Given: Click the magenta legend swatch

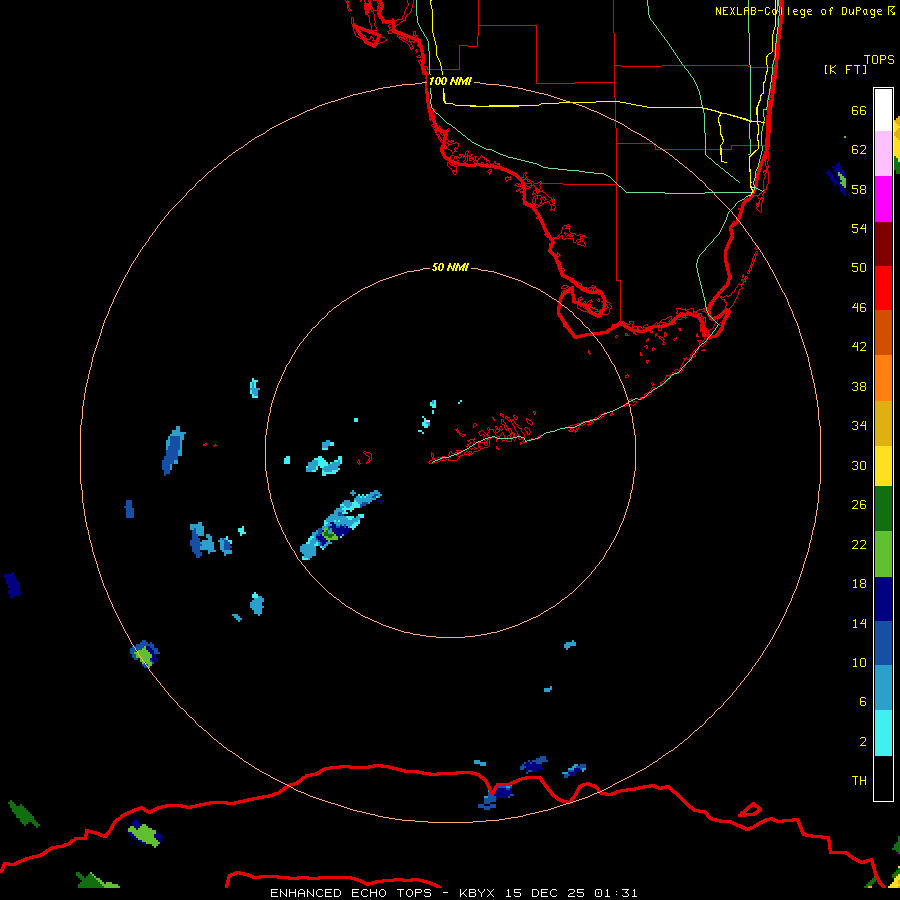Looking at the screenshot, I should [x=883, y=199].
